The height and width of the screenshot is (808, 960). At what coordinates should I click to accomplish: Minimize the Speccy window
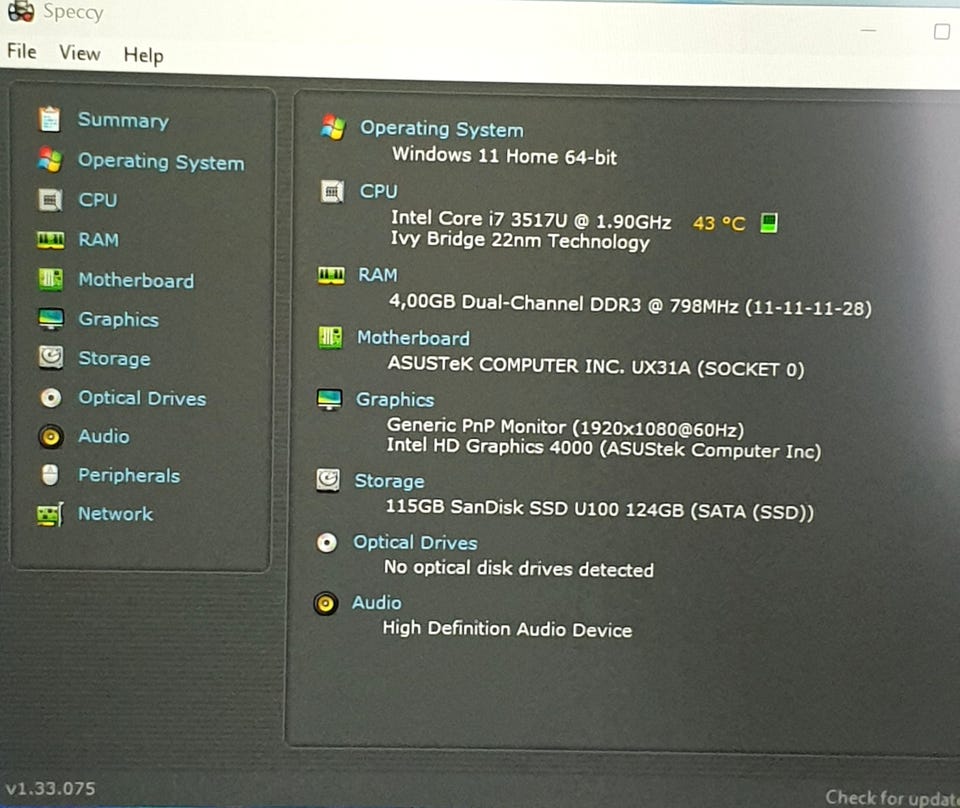point(868,29)
